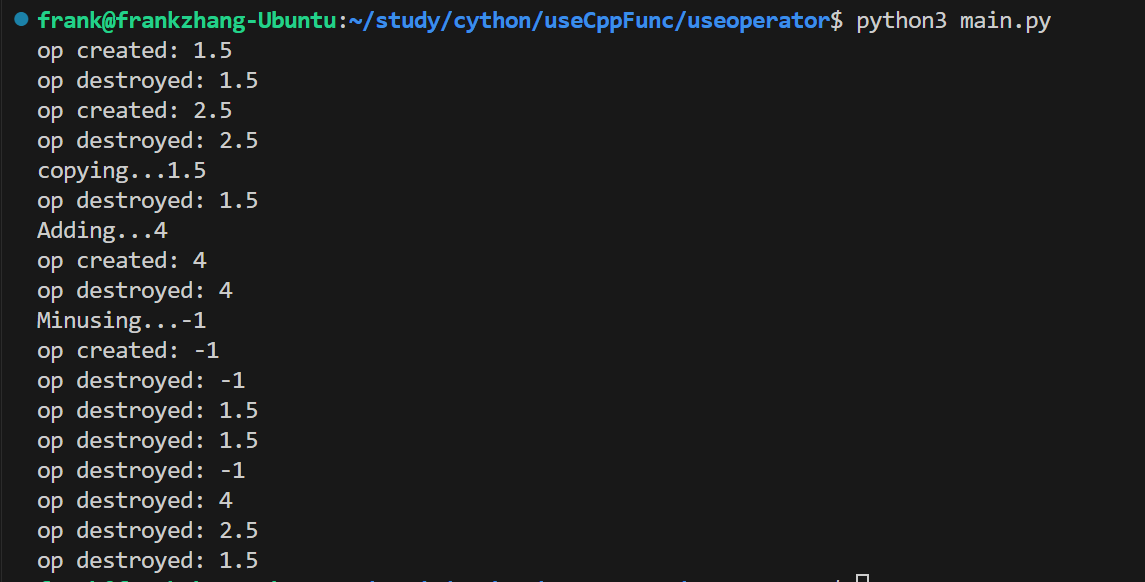Click the "op created: 2.5" output line
Screen dimensions: 1145x582
(134, 111)
